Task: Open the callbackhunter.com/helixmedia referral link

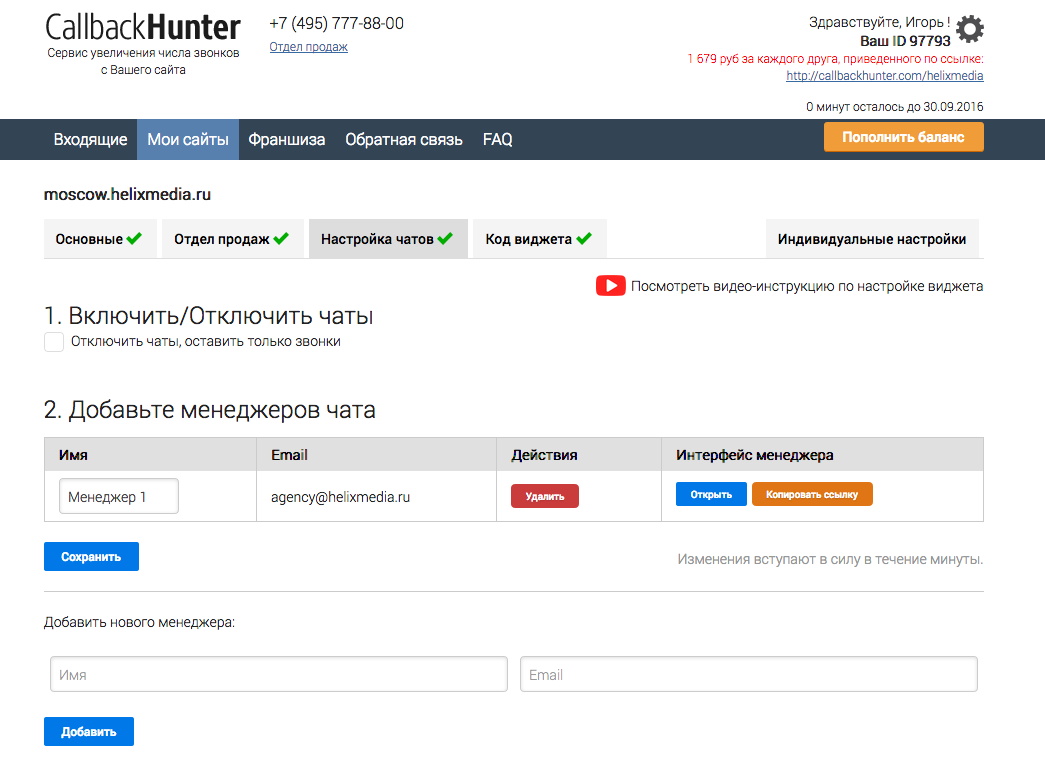Action: [884, 75]
